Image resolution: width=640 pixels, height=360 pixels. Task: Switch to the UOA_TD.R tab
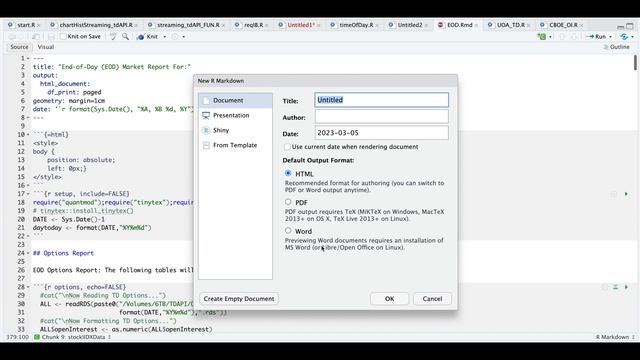click(511, 25)
